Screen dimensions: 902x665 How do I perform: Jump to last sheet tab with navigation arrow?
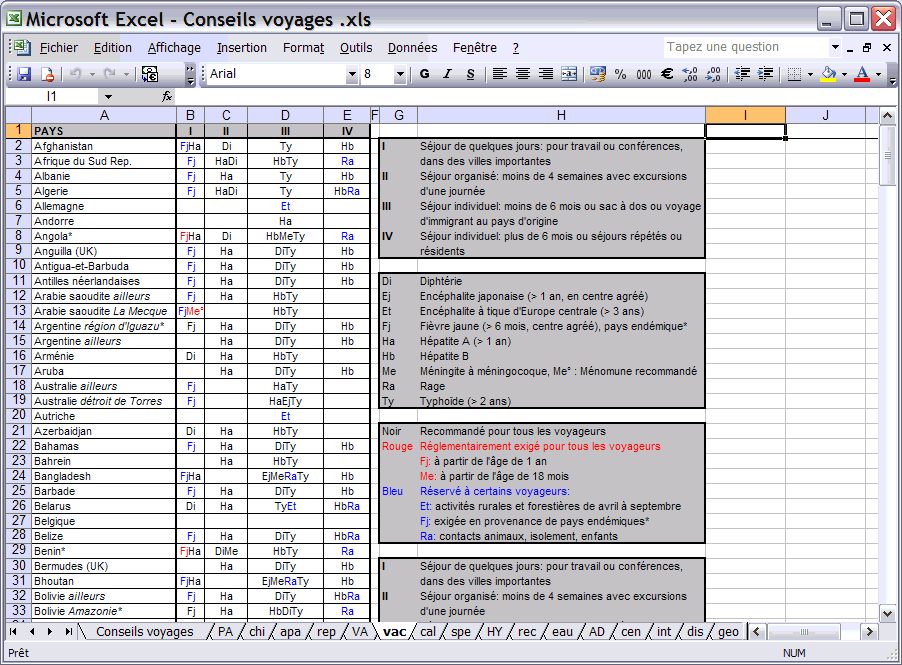[68, 631]
